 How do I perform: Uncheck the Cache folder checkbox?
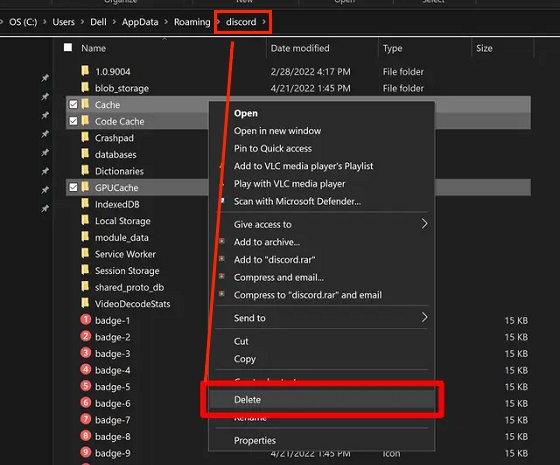click(73, 104)
